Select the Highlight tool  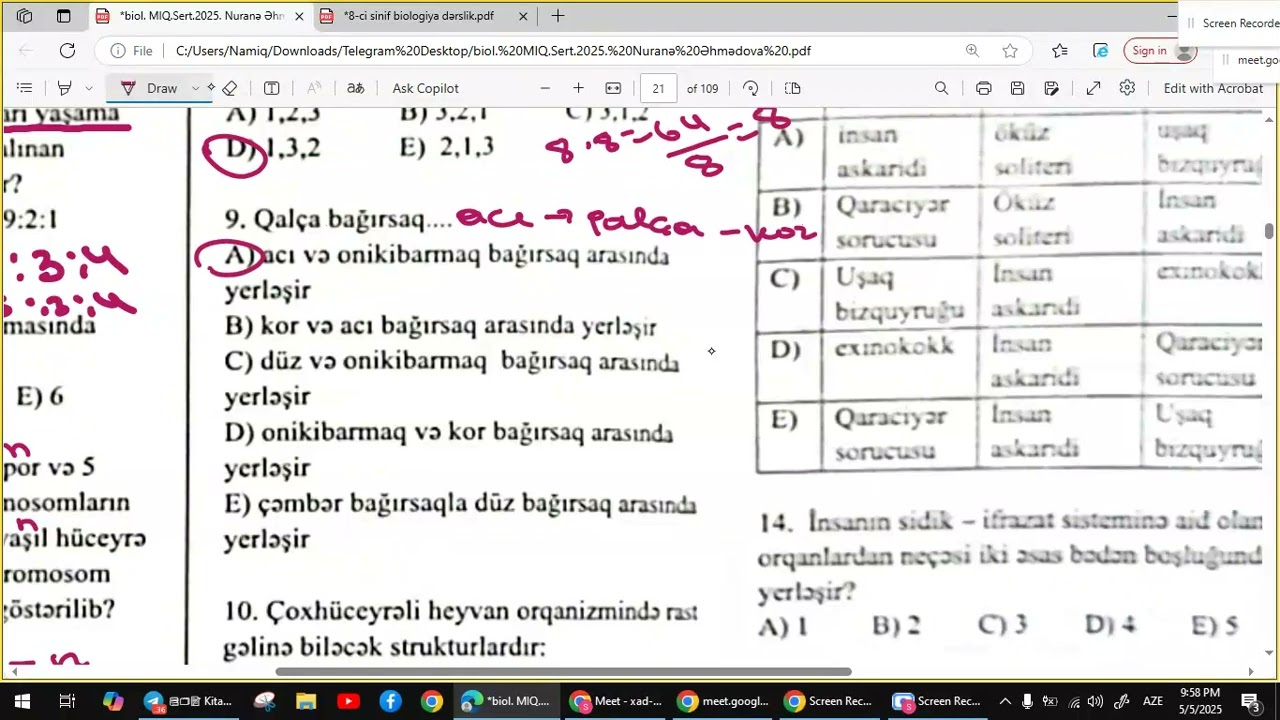pos(64,88)
